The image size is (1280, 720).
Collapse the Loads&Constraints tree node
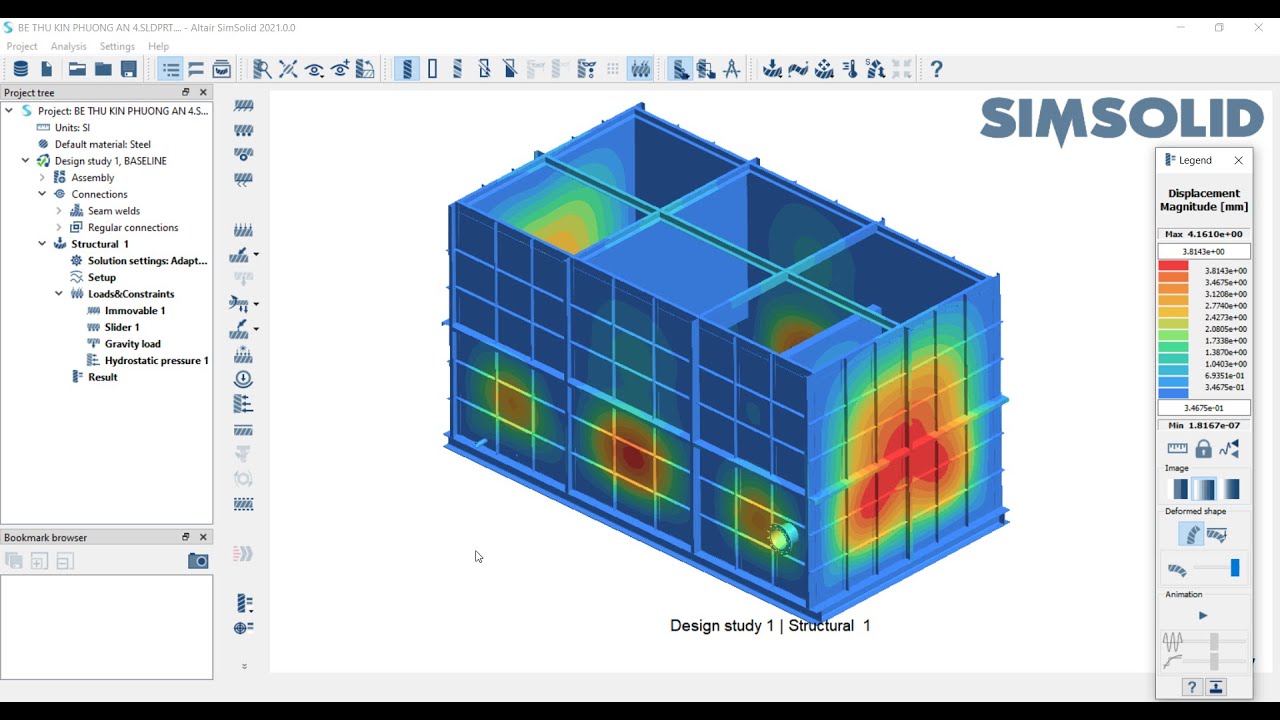tap(59, 294)
